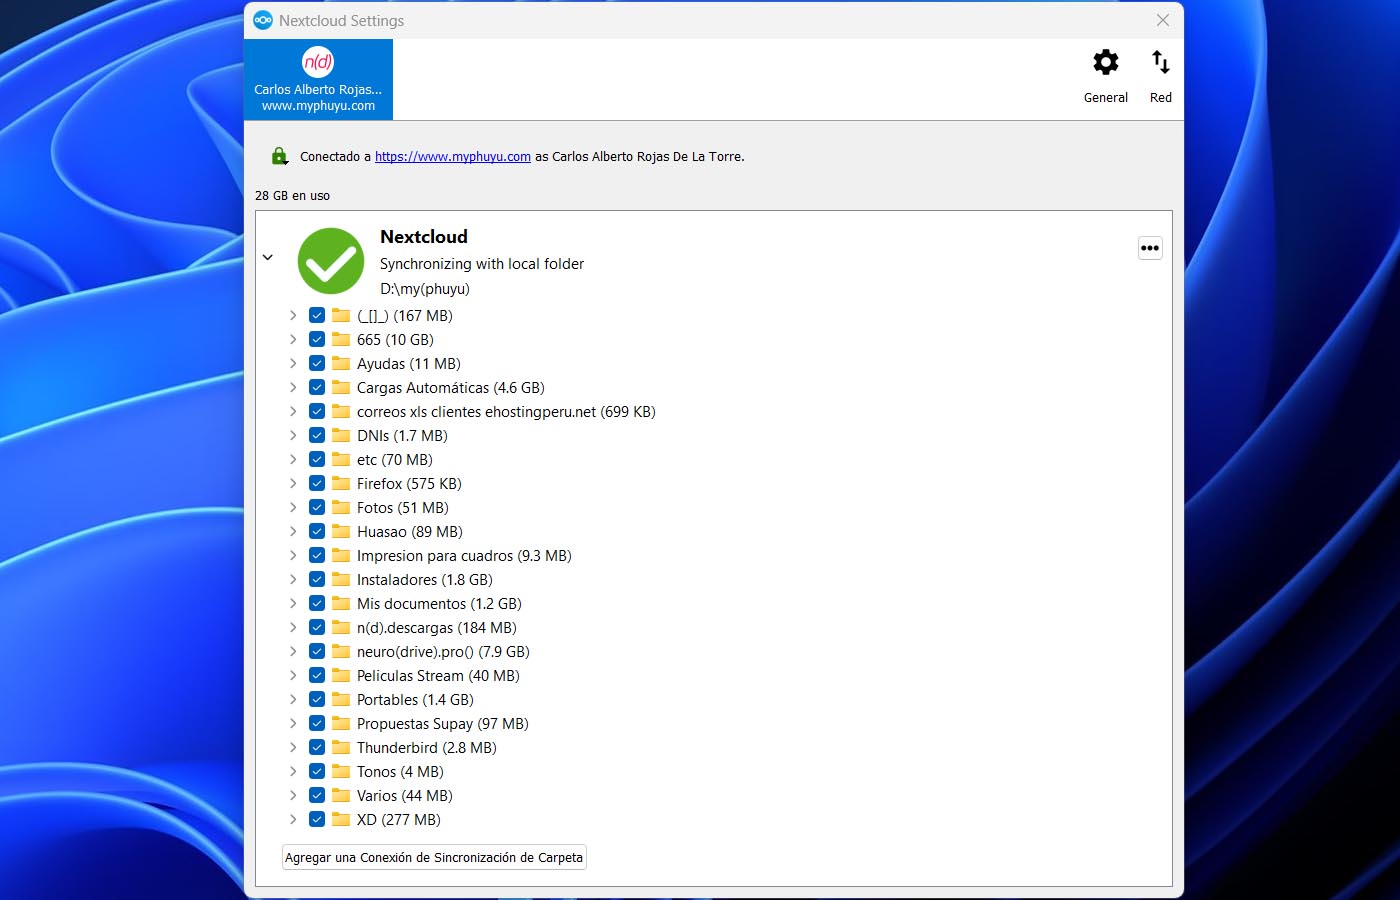Open the https://www.myphuyu.com link
The height and width of the screenshot is (900, 1400).
pyautogui.click(x=453, y=157)
